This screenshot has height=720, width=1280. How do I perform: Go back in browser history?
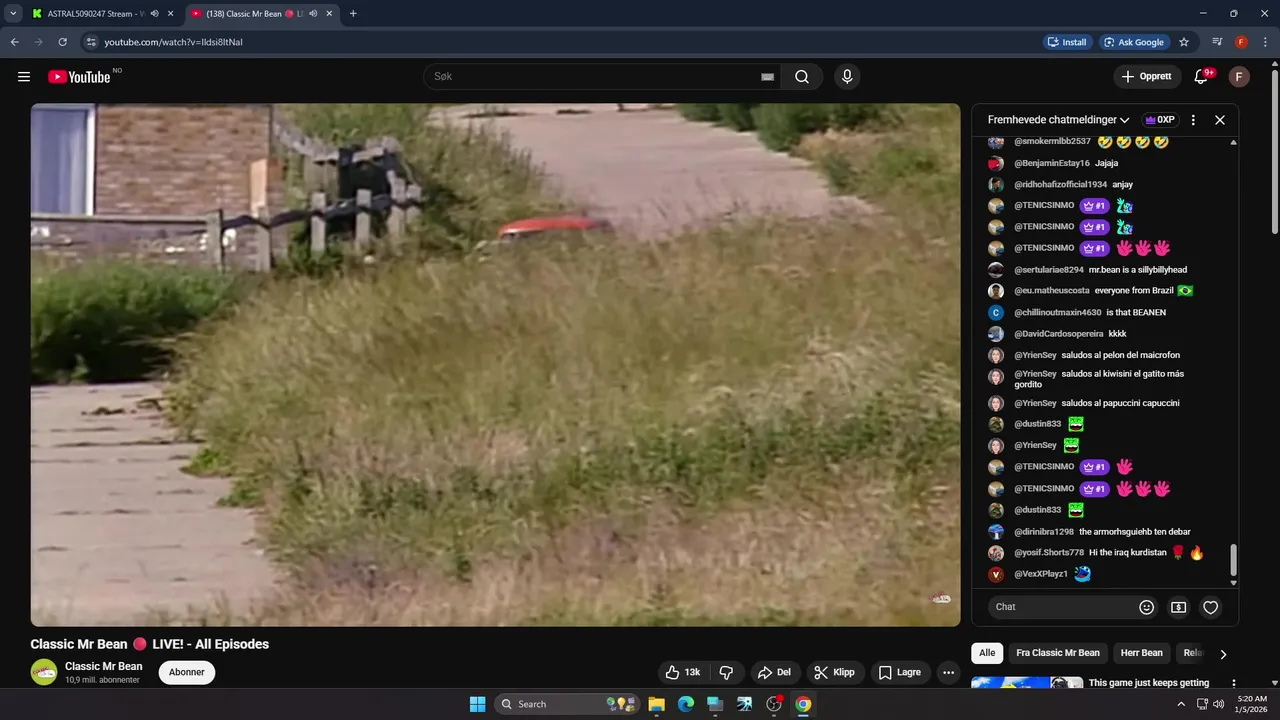14,42
